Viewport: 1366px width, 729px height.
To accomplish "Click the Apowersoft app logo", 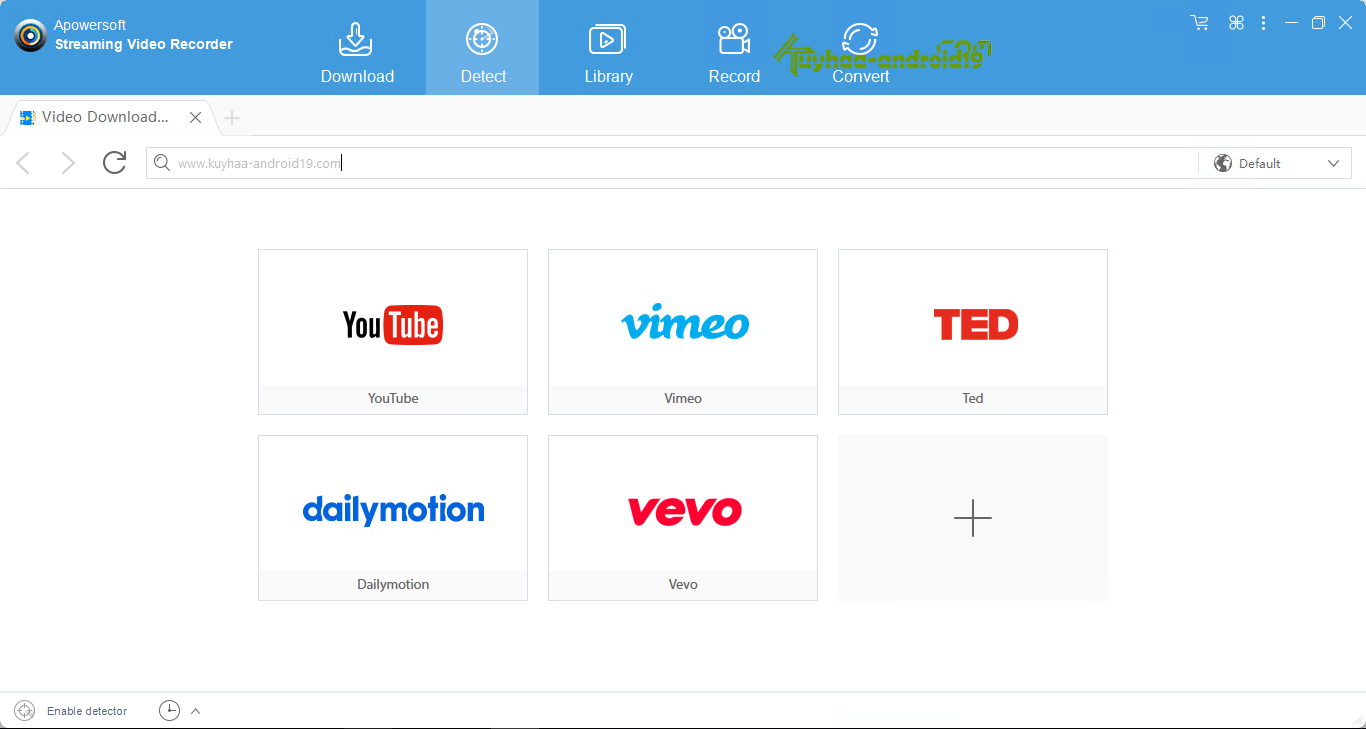I will click(30, 35).
